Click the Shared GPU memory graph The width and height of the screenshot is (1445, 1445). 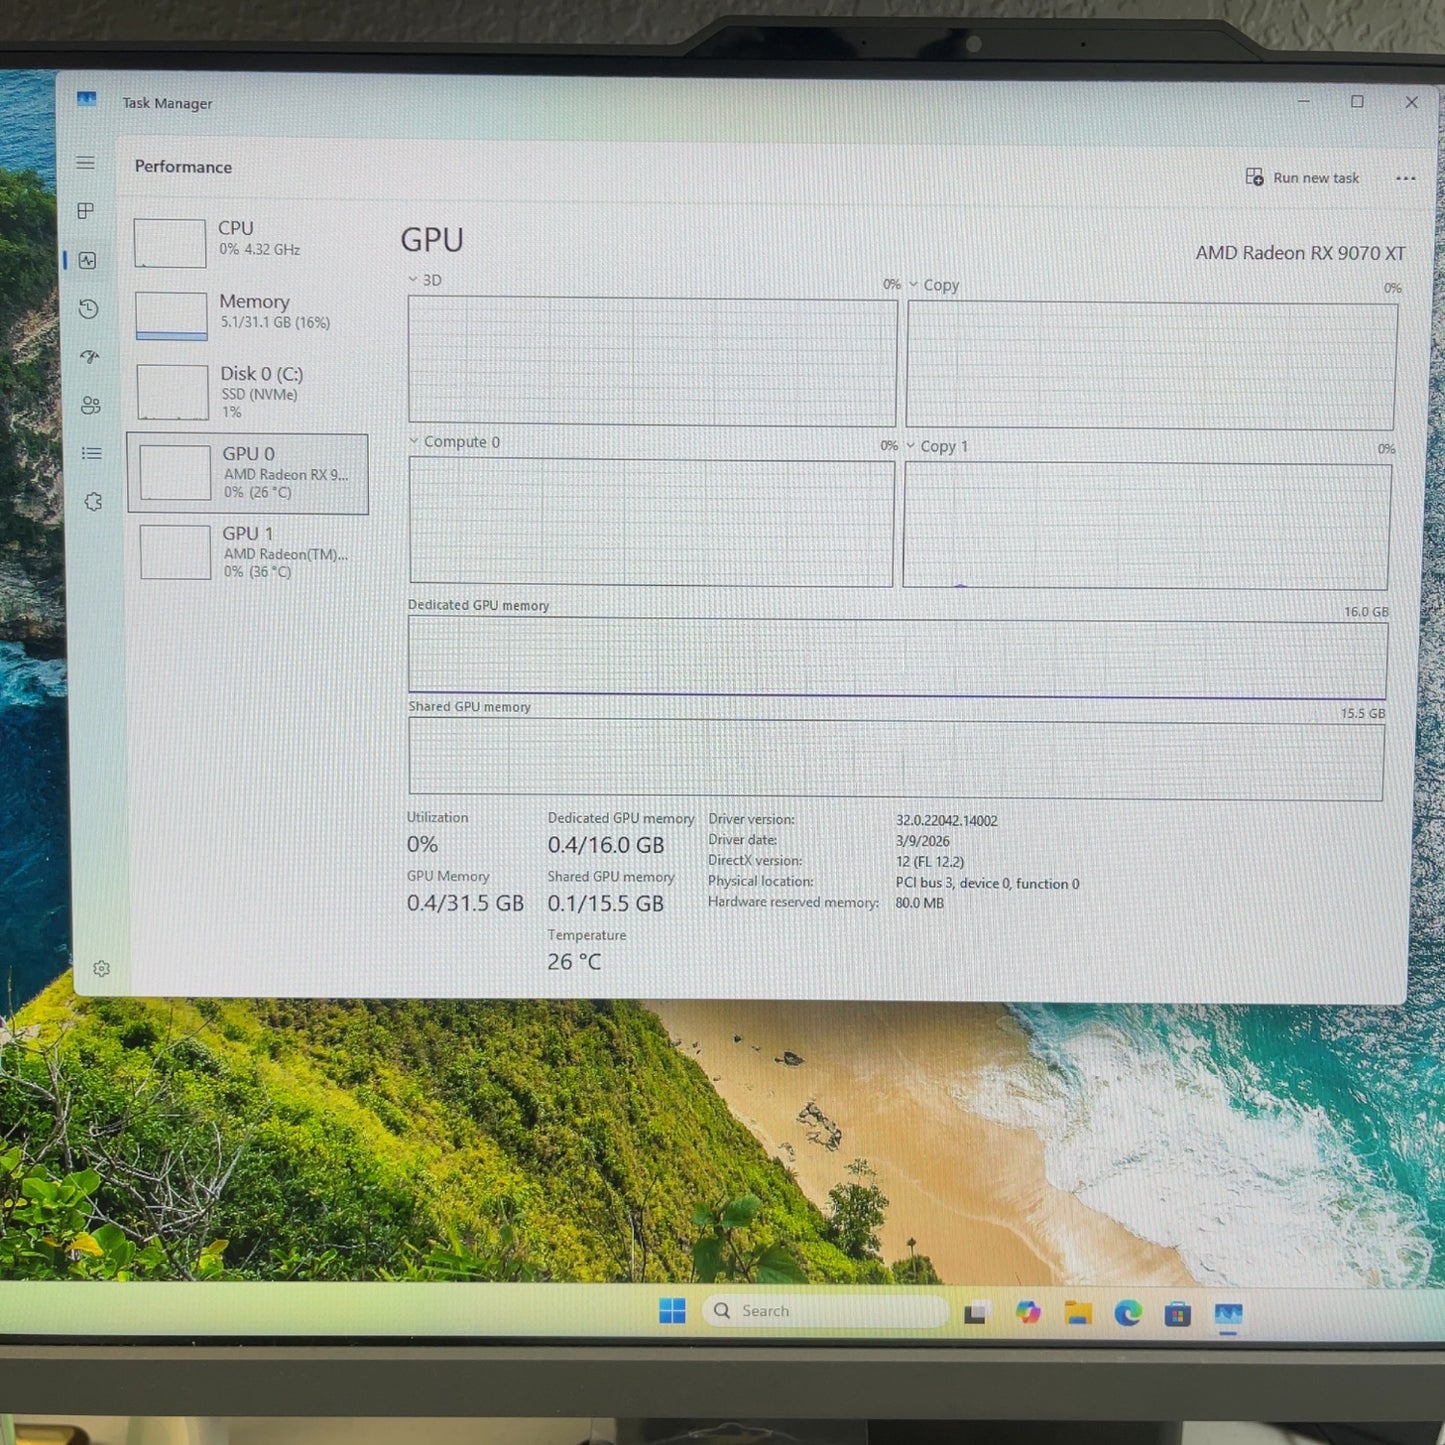(896, 760)
